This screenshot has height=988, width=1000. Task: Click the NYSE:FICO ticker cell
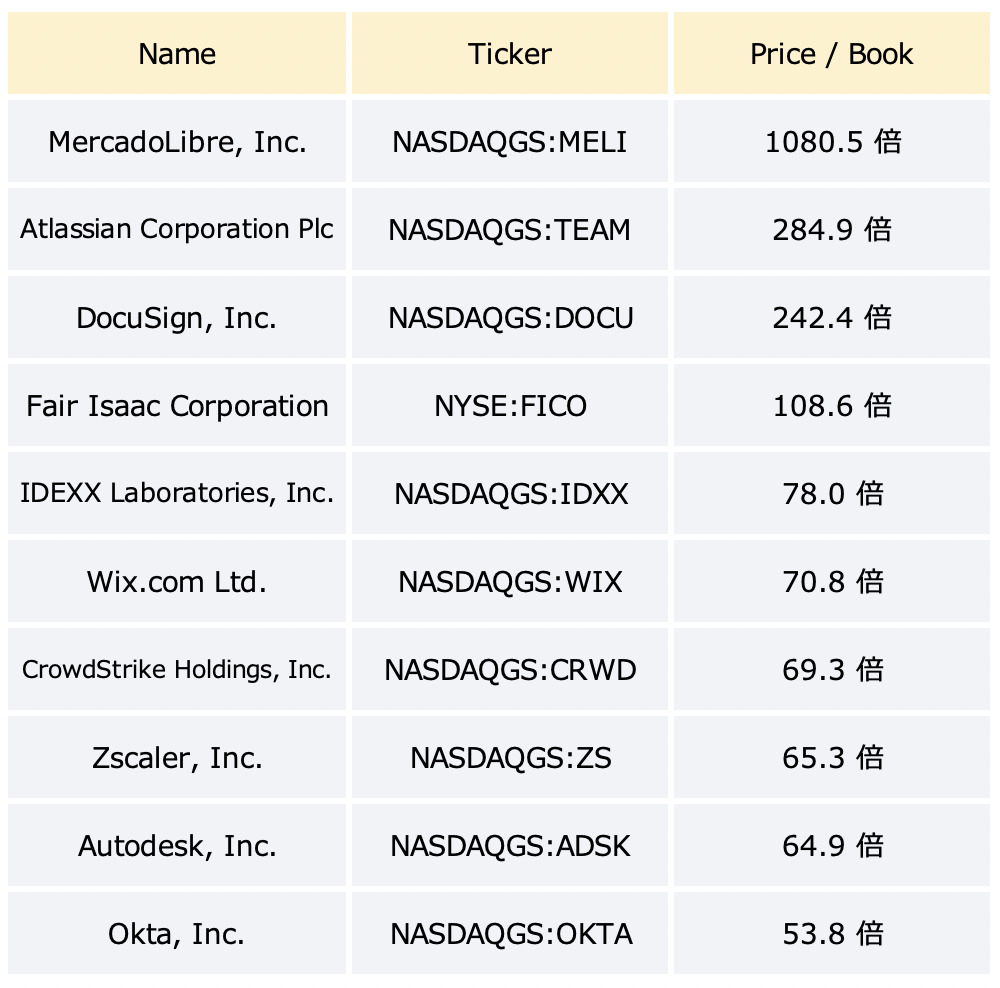tap(510, 405)
